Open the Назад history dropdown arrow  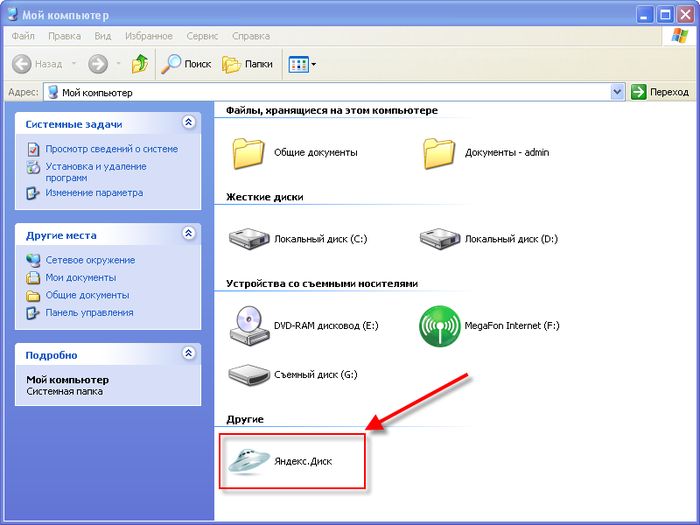[74, 64]
